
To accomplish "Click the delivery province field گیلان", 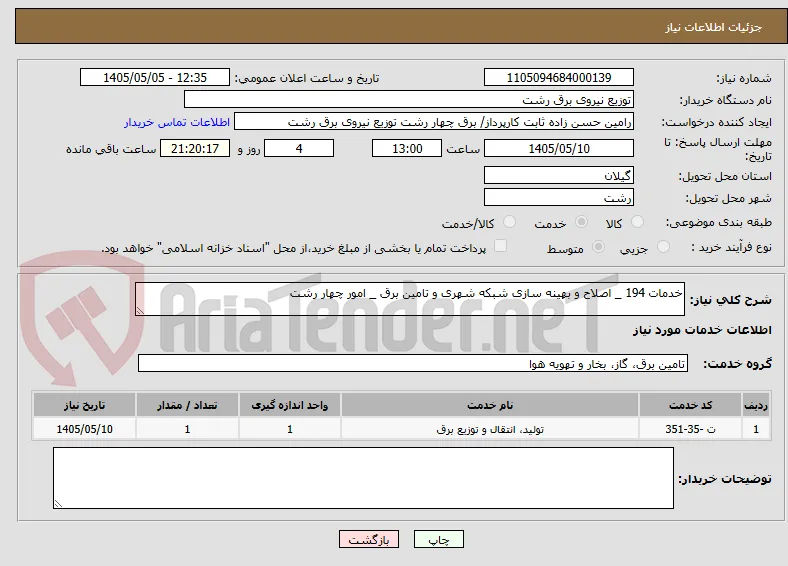I will click(559, 175).
